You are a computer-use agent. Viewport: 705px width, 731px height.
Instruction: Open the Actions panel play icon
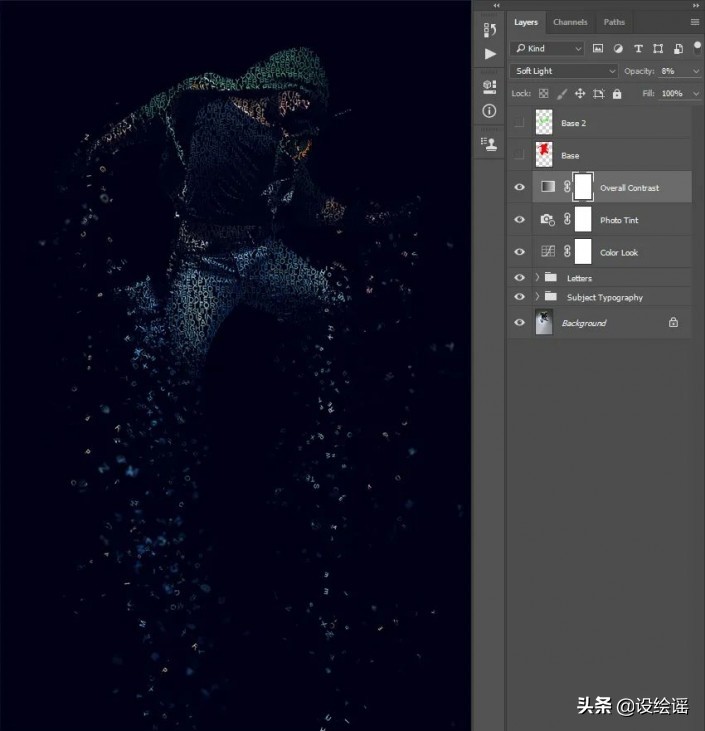pyautogui.click(x=489, y=54)
